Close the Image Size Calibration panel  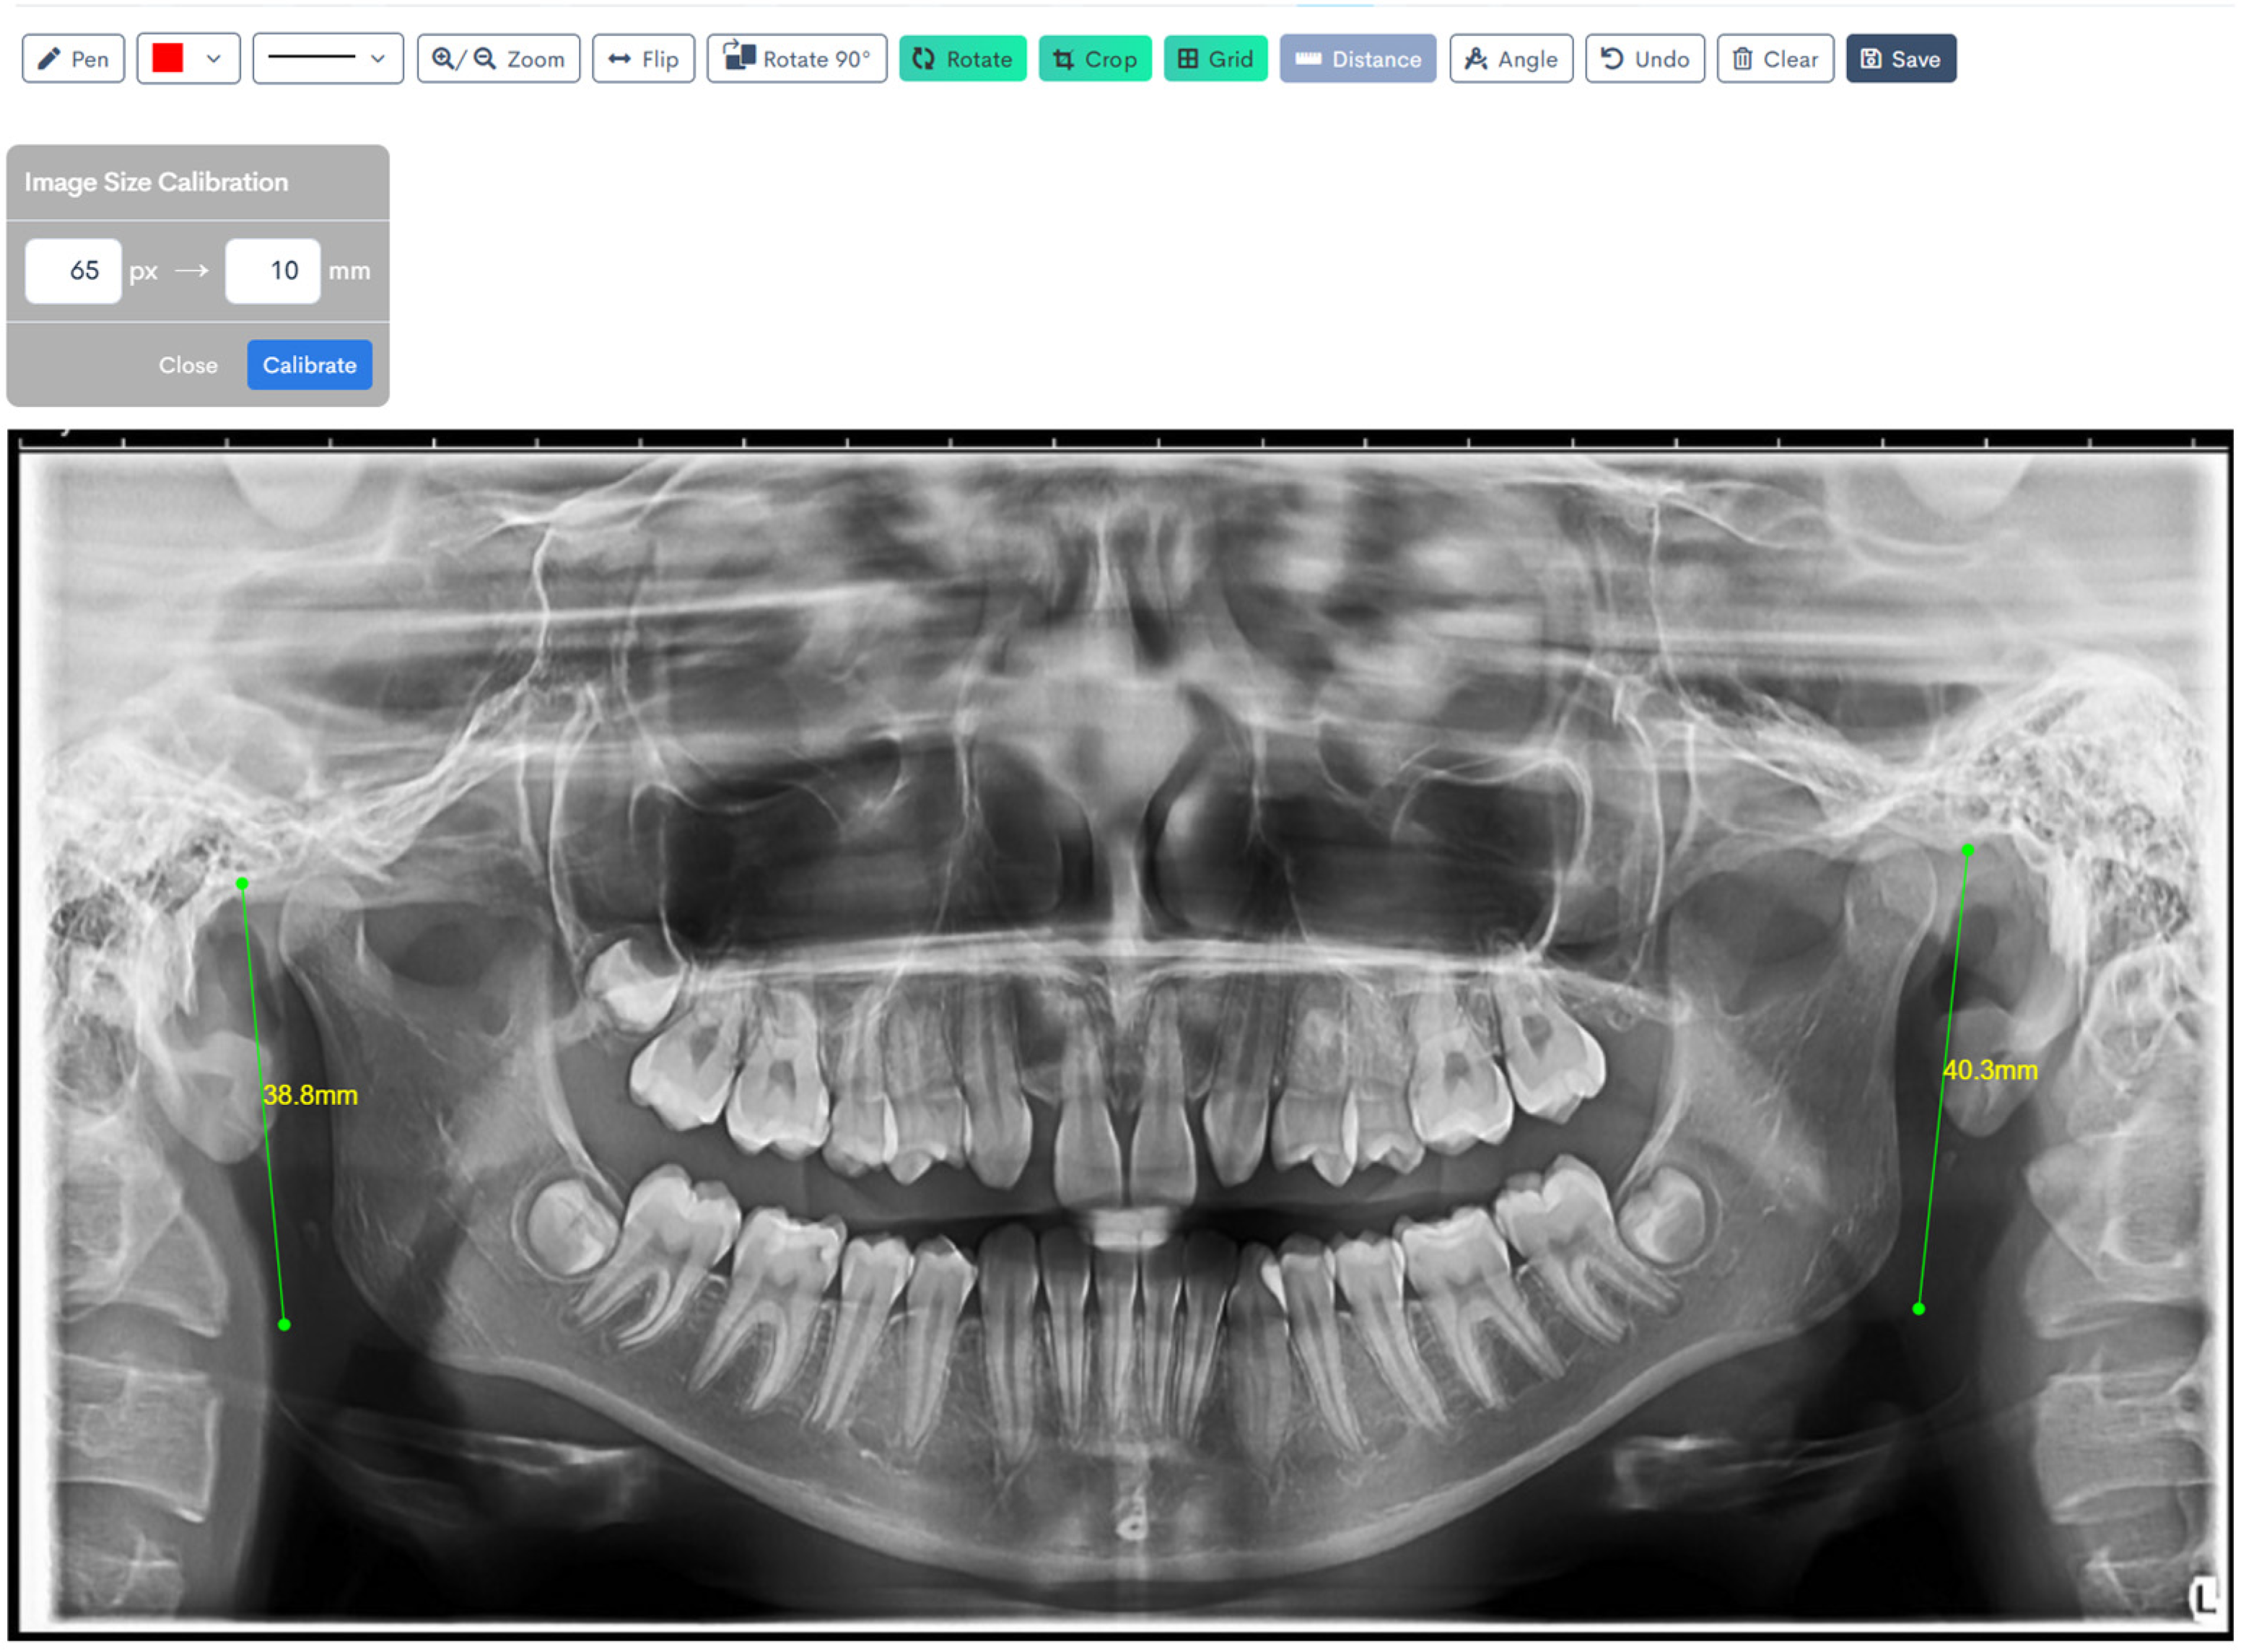pyautogui.click(x=187, y=365)
